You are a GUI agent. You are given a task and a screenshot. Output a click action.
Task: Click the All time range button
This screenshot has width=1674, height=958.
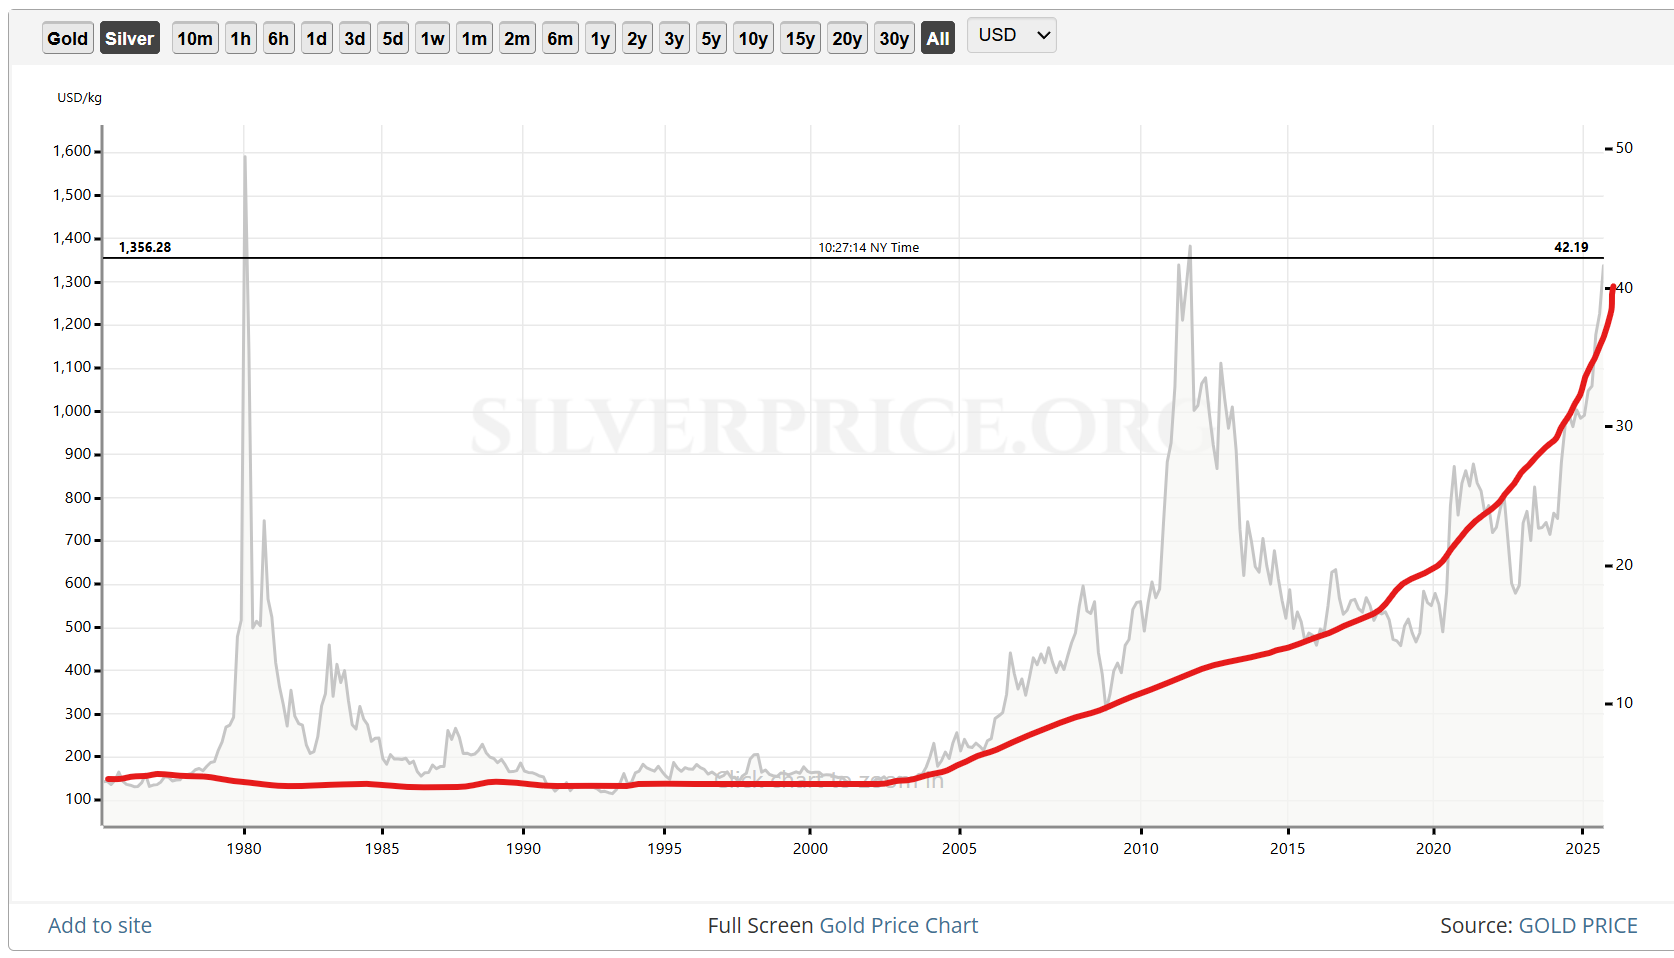pyautogui.click(x=938, y=38)
